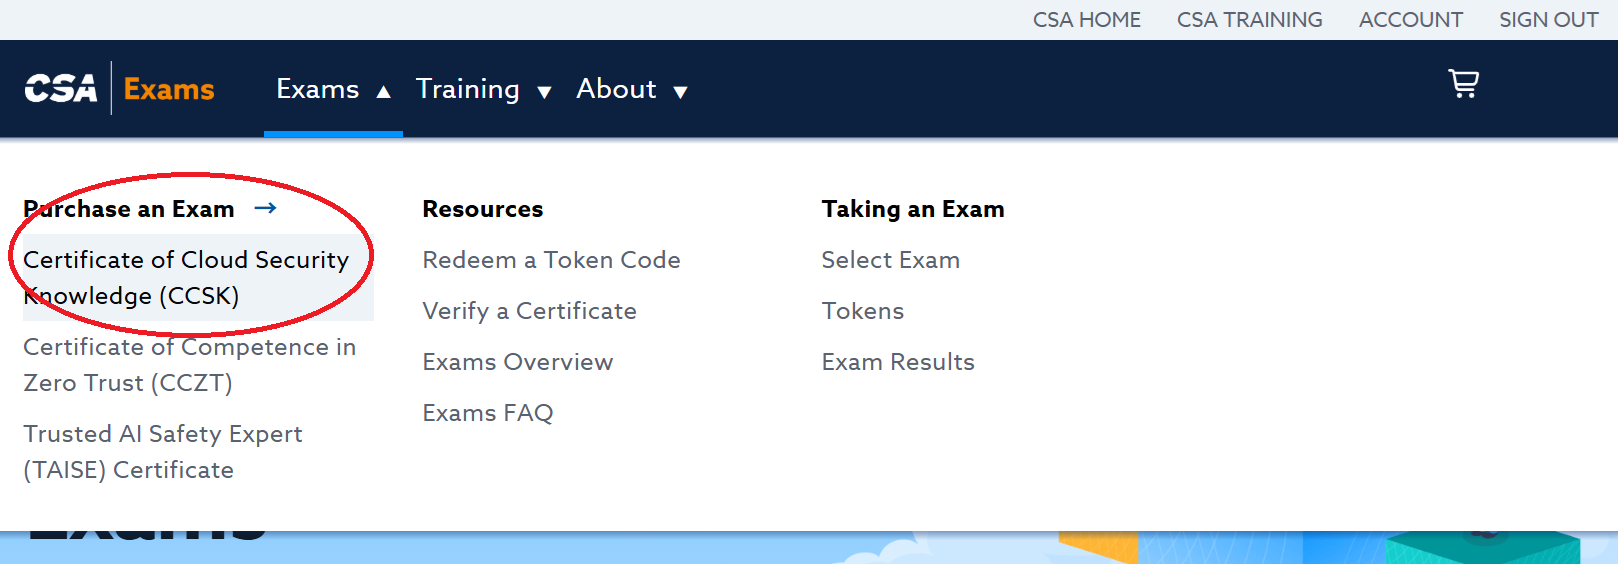Open the ACCOUNT page
Image resolution: width=1618 pixels, height=564 pixels.
click(x=1410, y=20)
